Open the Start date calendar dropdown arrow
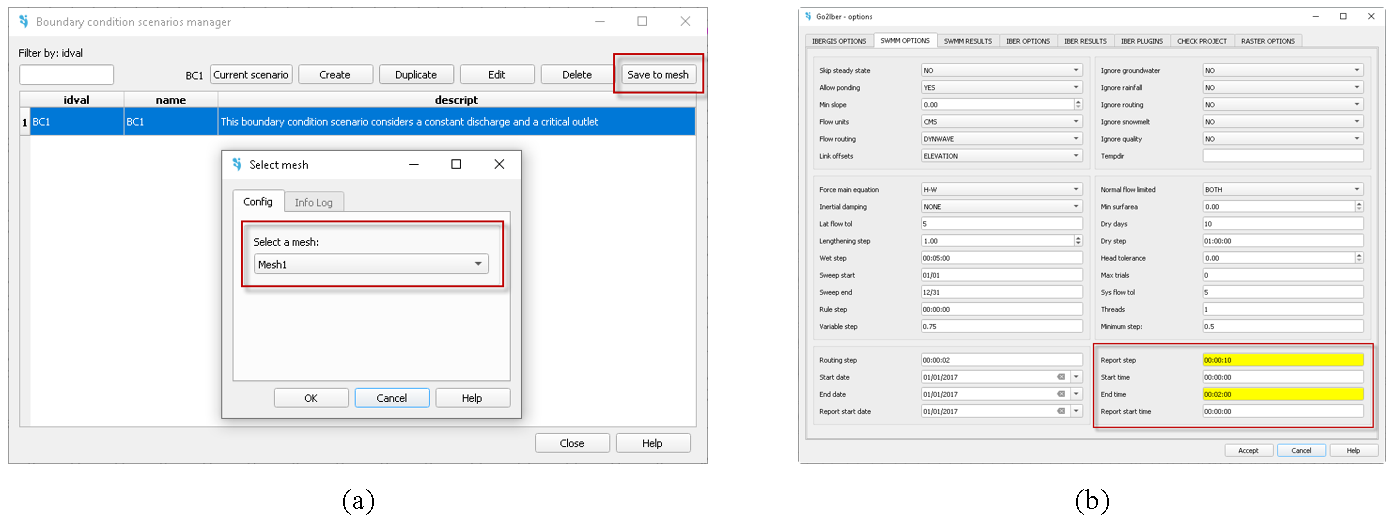The width and height of the screenshot is (1390, 525). tap(1076, 377)
